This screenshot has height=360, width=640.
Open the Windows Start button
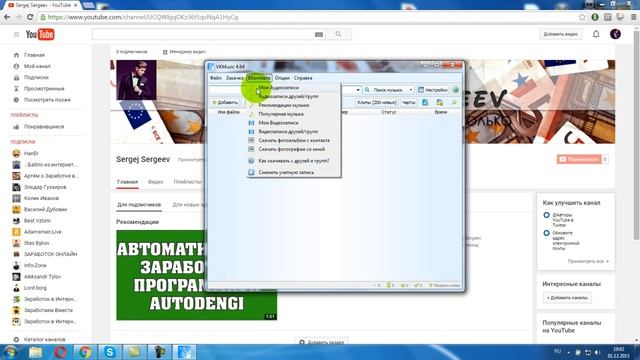click(10, 352)
